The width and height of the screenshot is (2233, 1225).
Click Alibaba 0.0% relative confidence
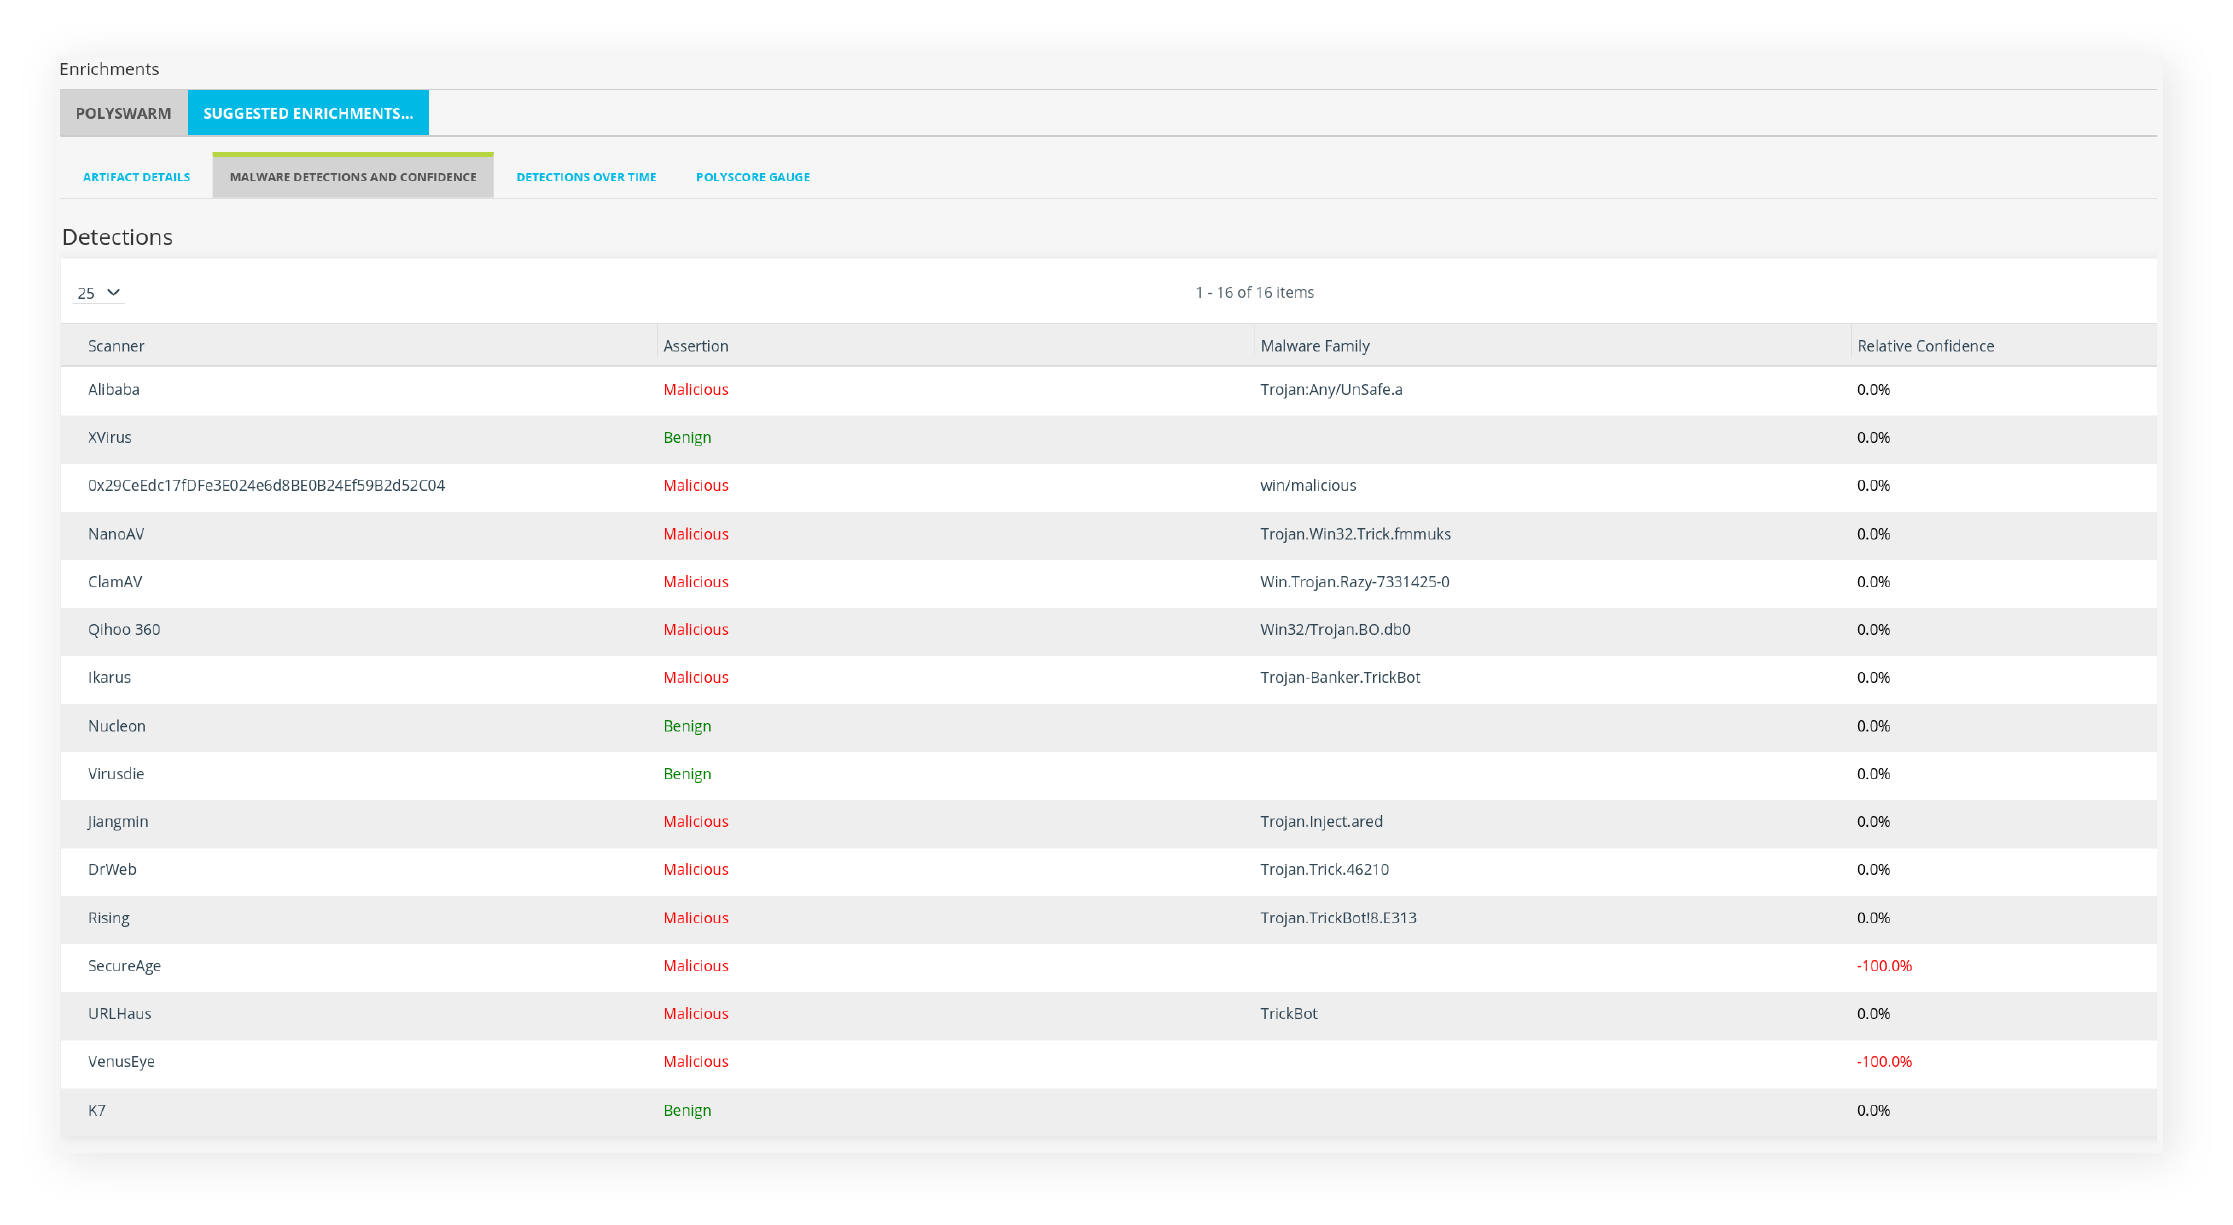(x=1873, y=390)
